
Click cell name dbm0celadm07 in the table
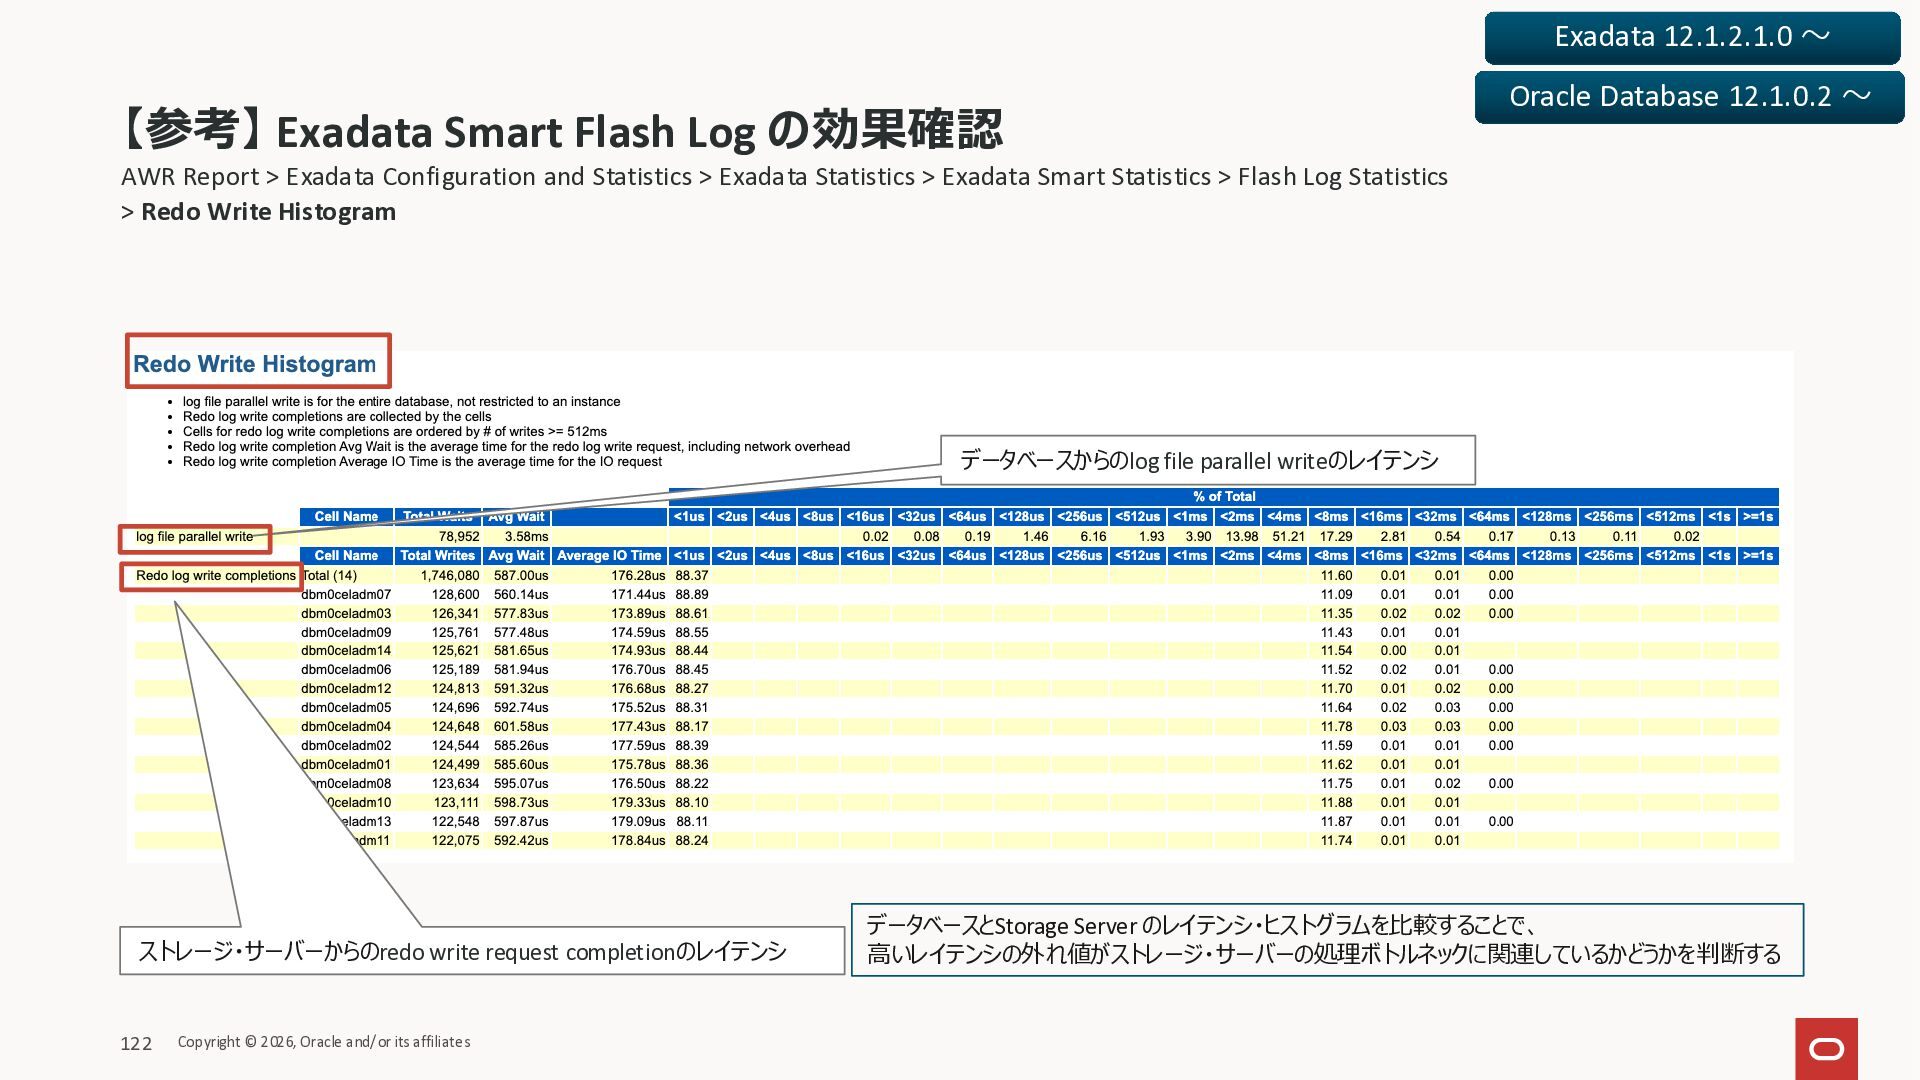346,595
